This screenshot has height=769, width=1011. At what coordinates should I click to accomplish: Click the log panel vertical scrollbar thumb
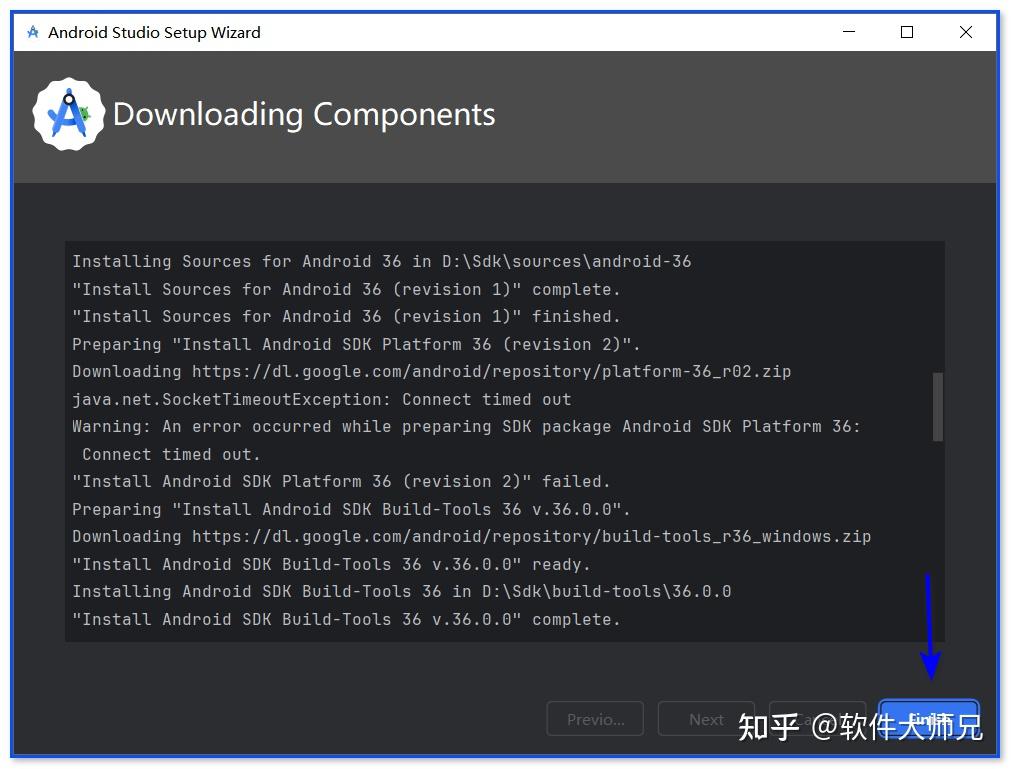[x=937, y=407]
